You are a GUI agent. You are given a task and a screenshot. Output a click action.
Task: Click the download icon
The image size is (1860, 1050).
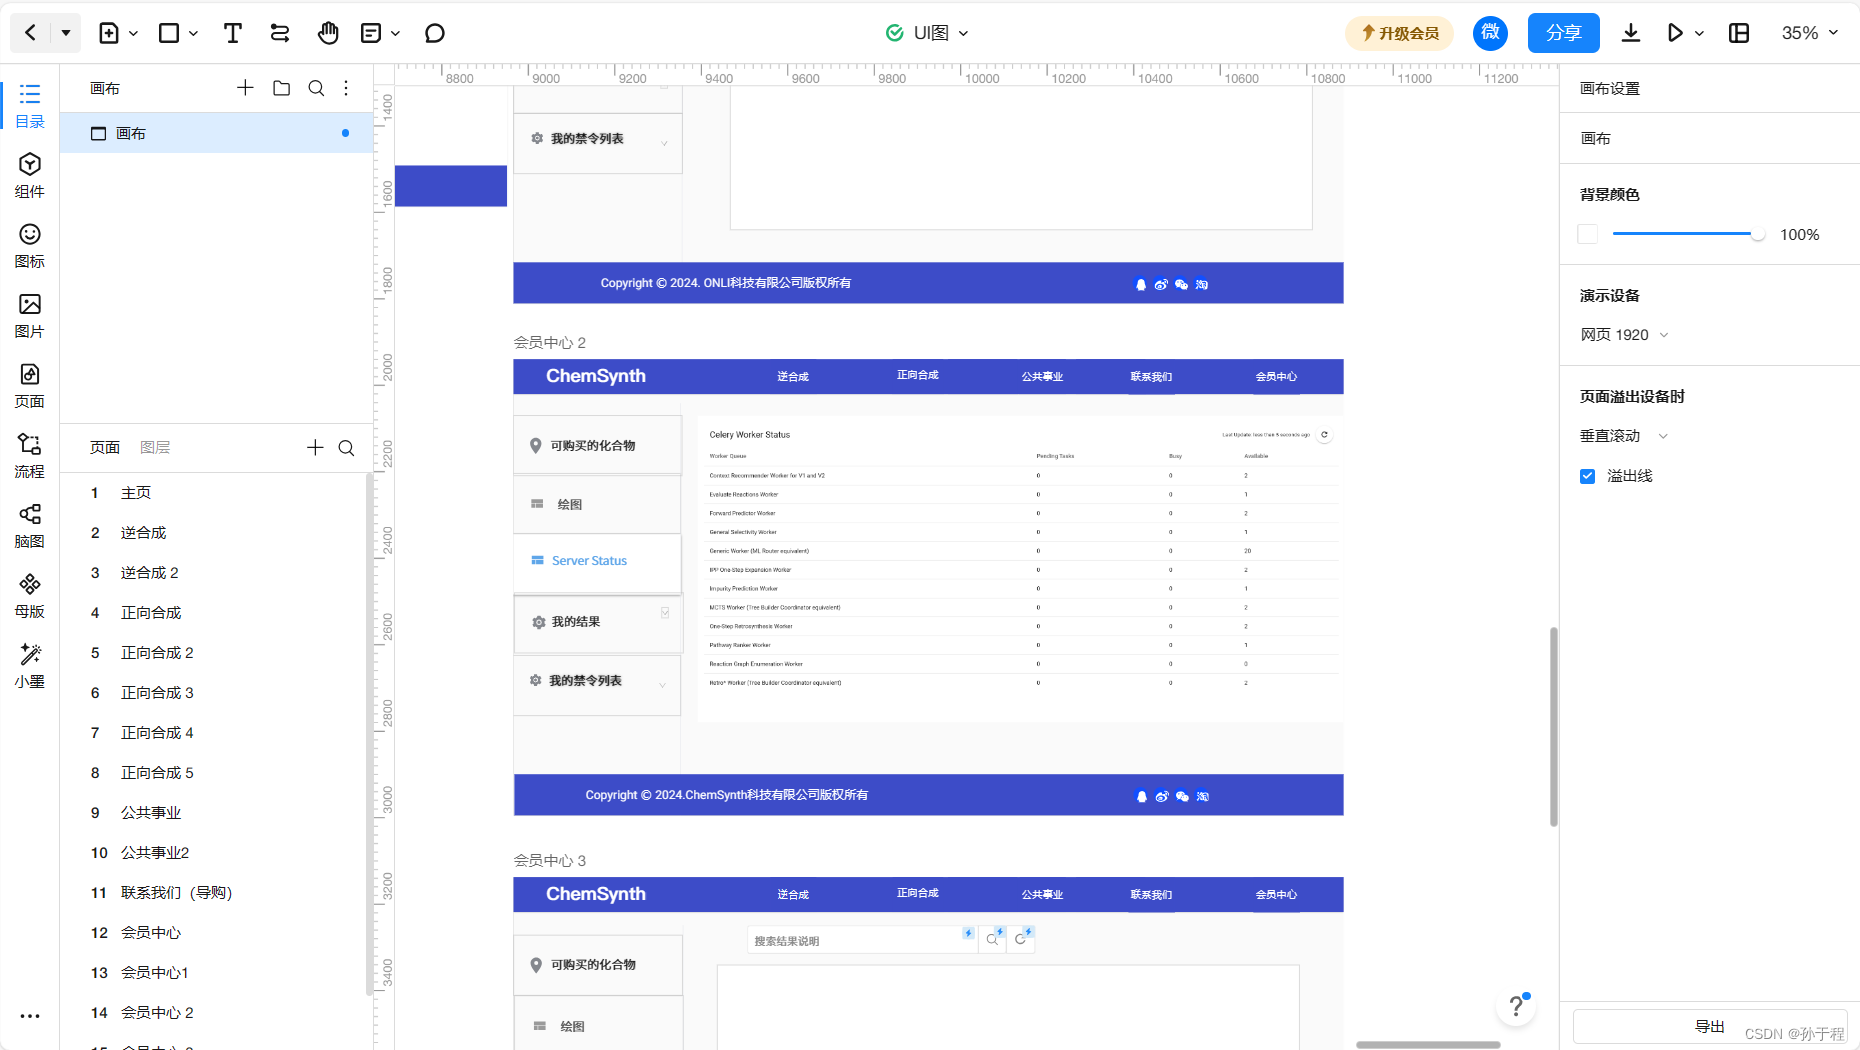click(1630, 33)
